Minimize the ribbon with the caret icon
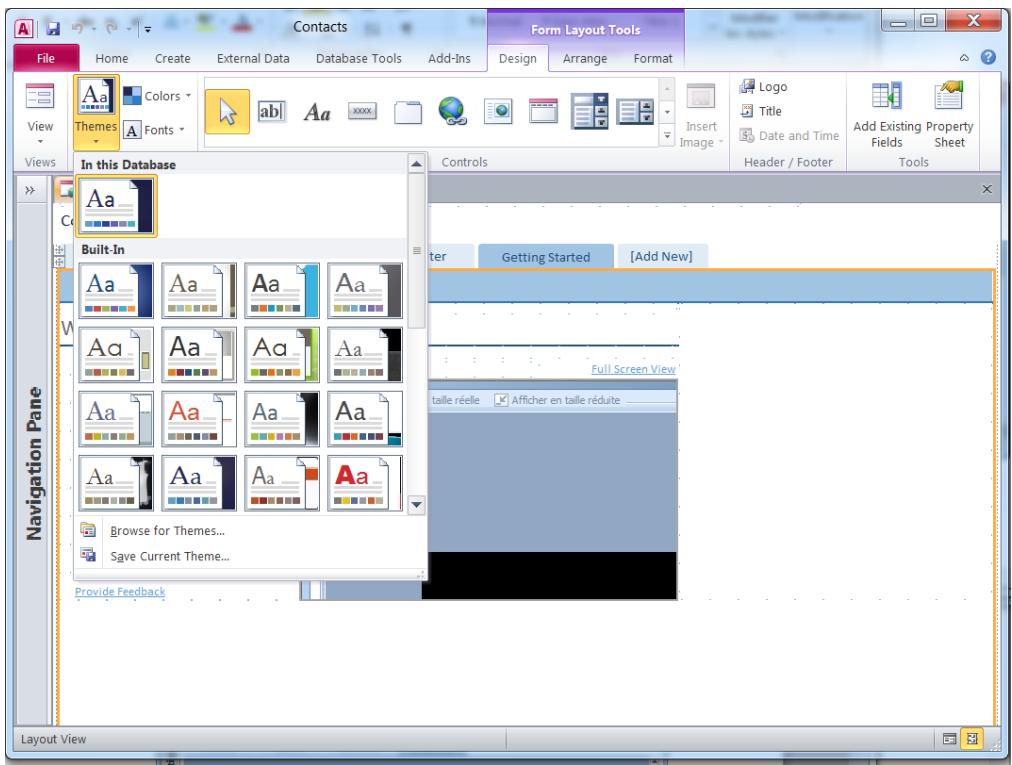The width and height of the screenshot is (1012, 765). pyautogui.click(x=964, y=58)
